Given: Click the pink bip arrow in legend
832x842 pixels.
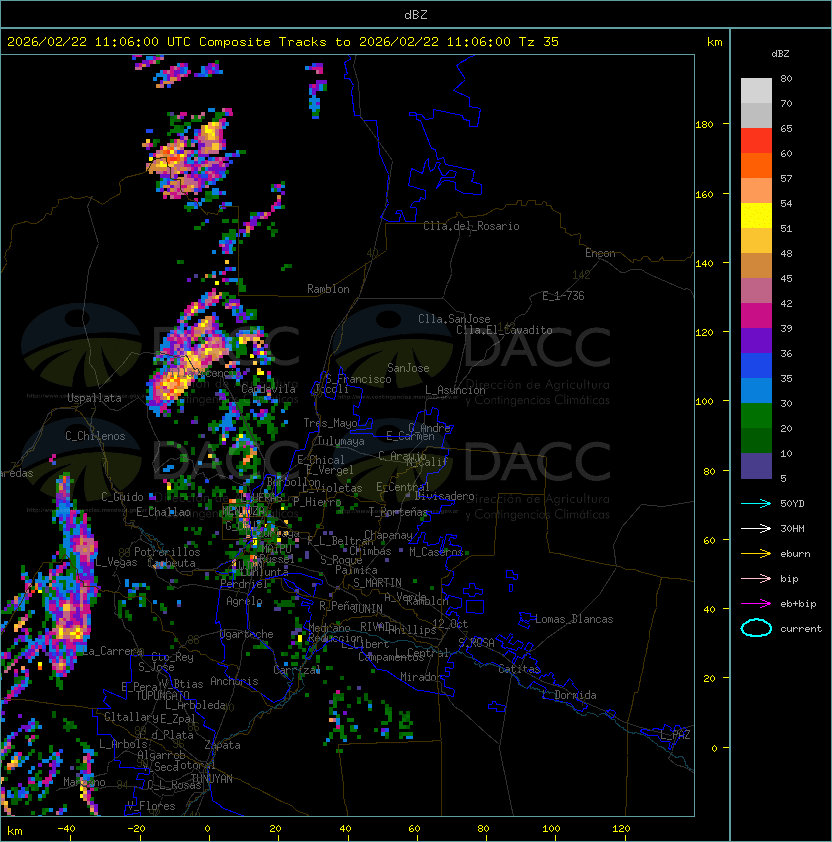Looking at the screenshot, I should pos(756,578).
